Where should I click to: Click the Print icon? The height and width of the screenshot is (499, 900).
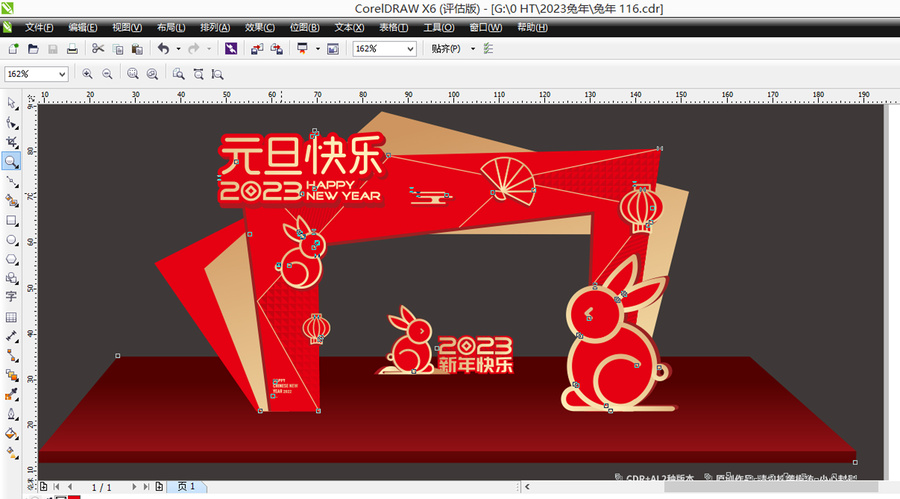click(x=72, y=49)
